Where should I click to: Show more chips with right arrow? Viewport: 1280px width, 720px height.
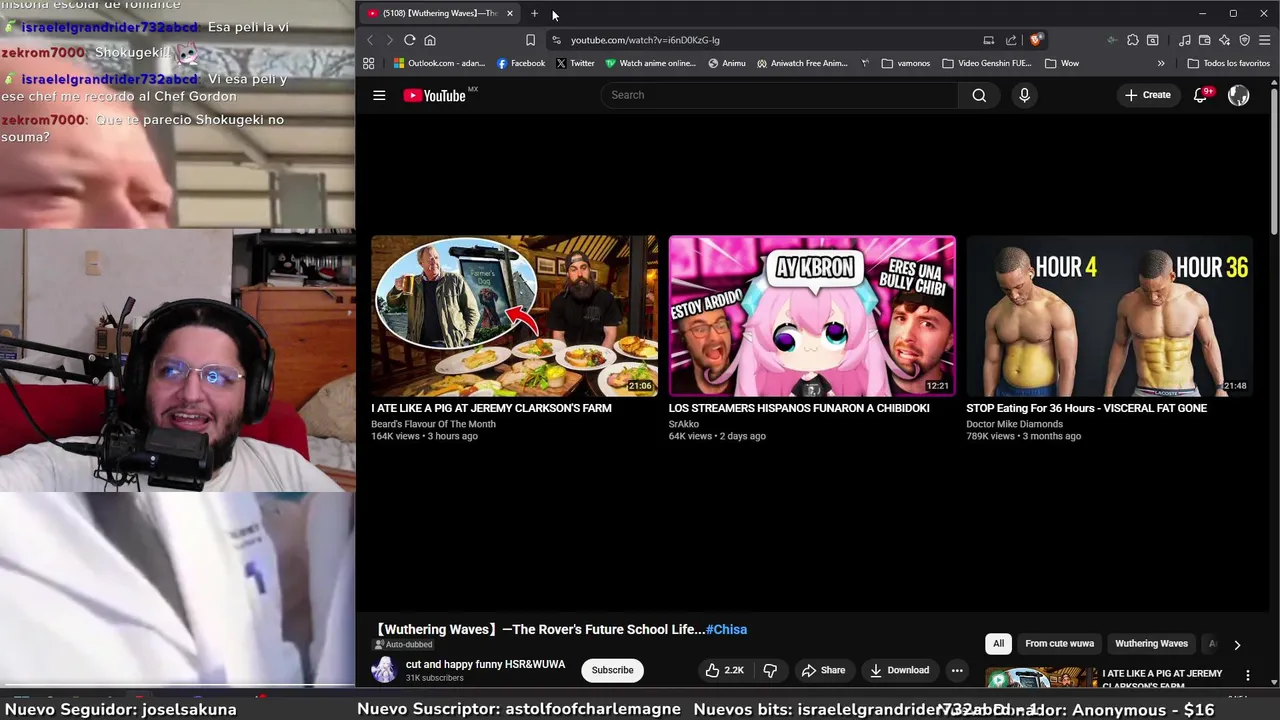tap(1237, 645)
